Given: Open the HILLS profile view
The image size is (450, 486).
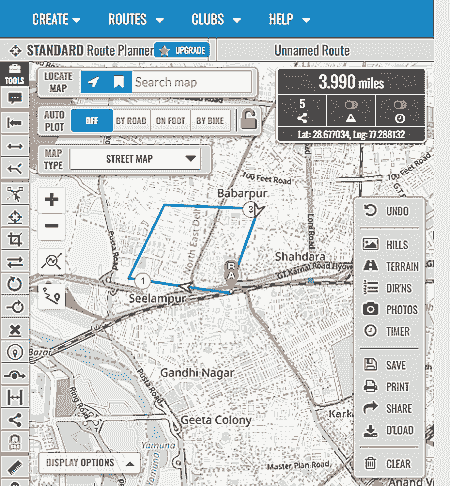Looking at the screenshot, I should tap(388, 245).
